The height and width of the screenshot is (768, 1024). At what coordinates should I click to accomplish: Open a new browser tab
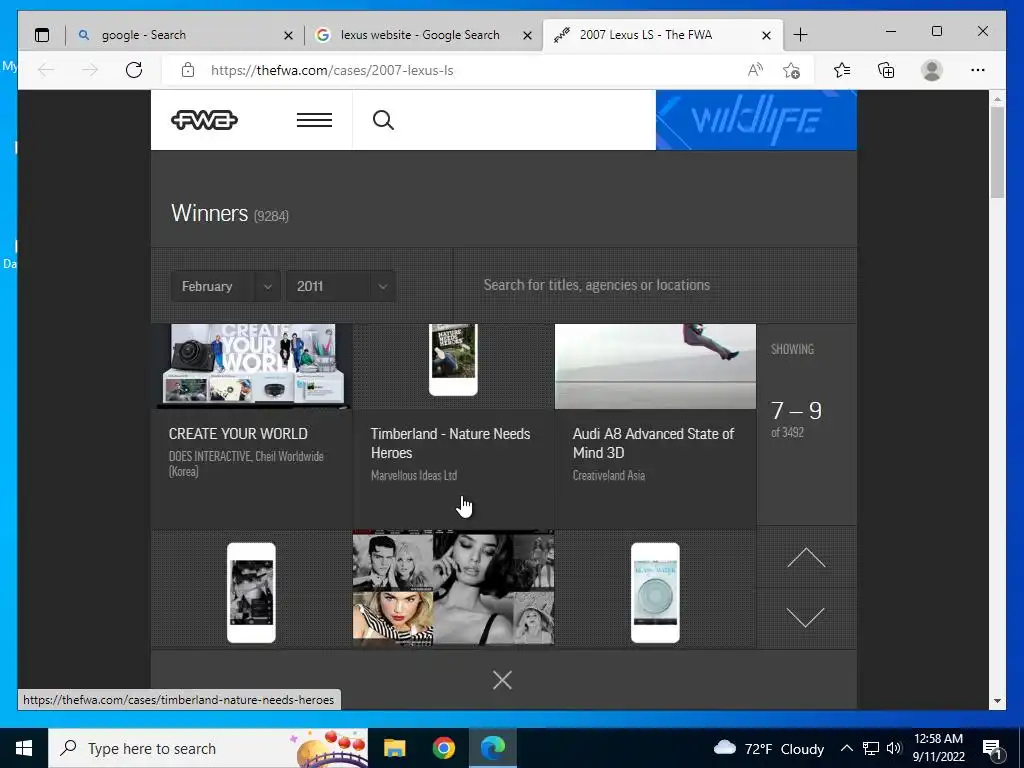tap(800, 35)
